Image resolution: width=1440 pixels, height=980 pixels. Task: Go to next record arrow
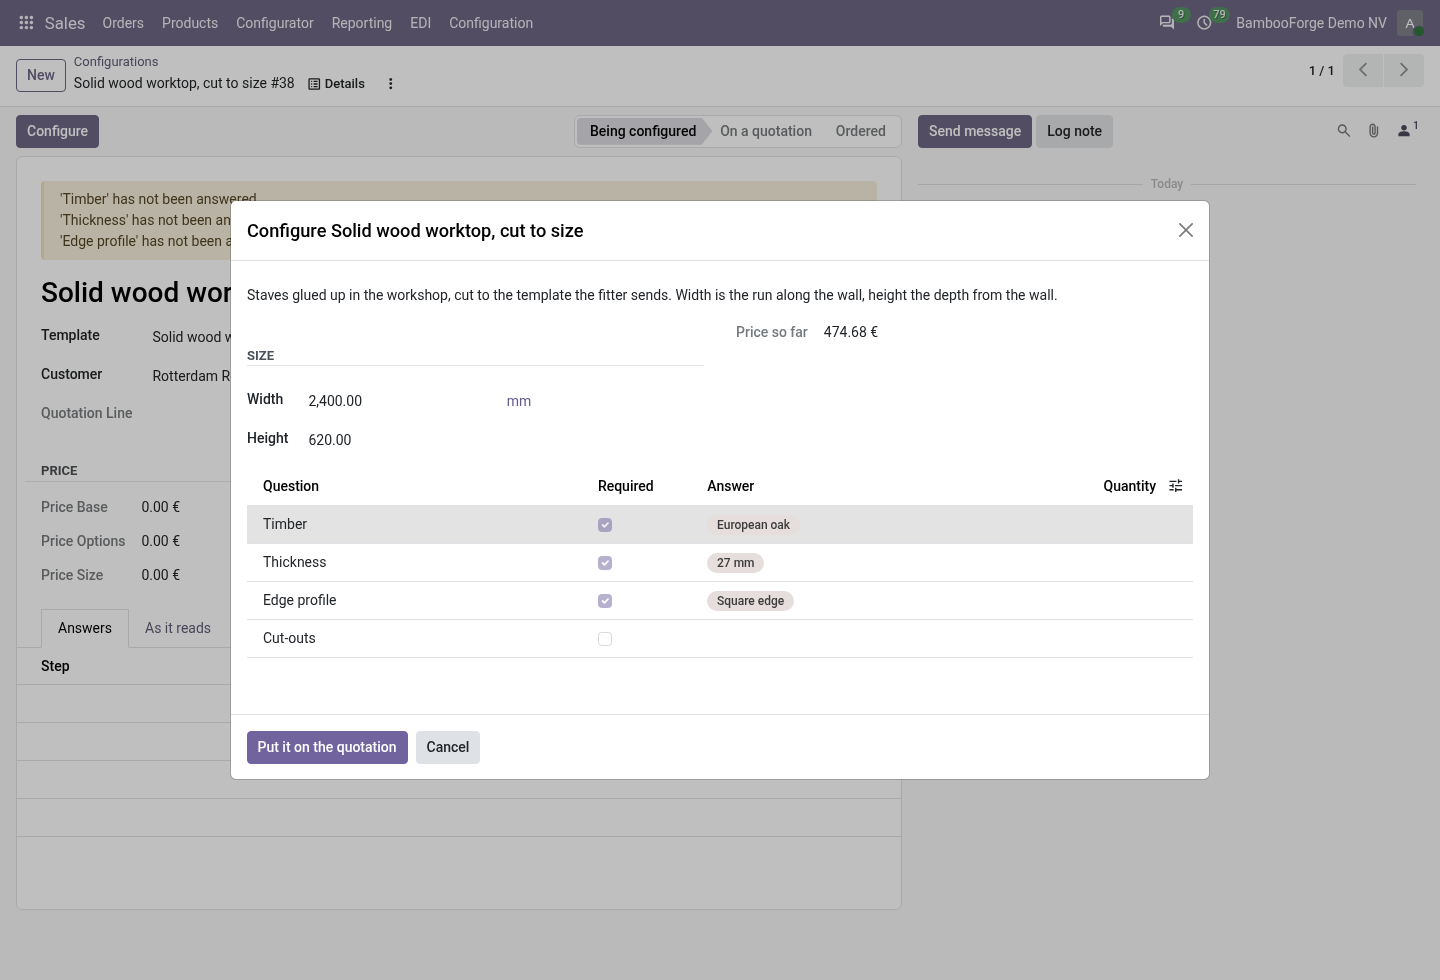point(1403,70)
